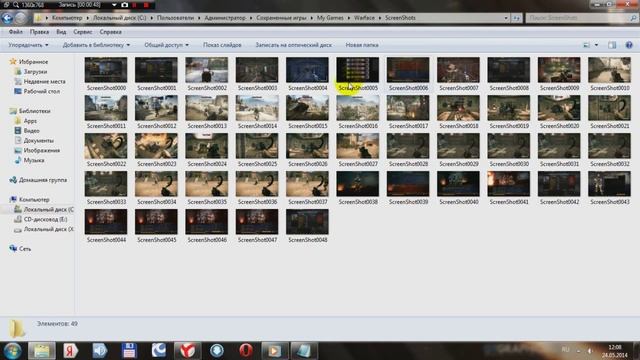Click the Forward navigation arrow button
The image size is (640, 360).
pyautogui.click(x=21, y=18)
